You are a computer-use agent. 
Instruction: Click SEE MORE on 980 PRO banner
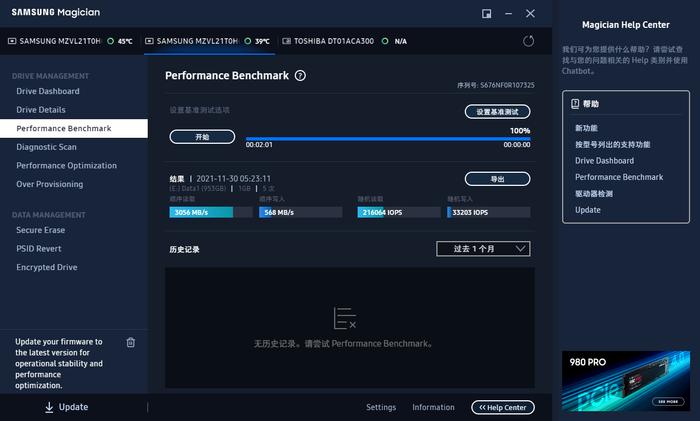pyautogui.click(x=668, y=401)
